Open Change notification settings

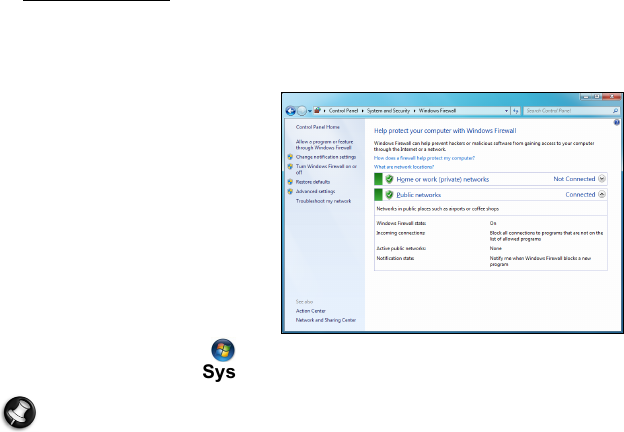[x=326, y=157]
